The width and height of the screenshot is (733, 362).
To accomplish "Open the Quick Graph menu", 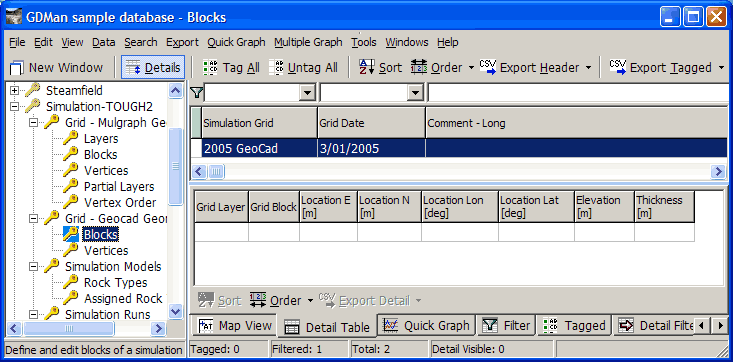I will (236, 43).
